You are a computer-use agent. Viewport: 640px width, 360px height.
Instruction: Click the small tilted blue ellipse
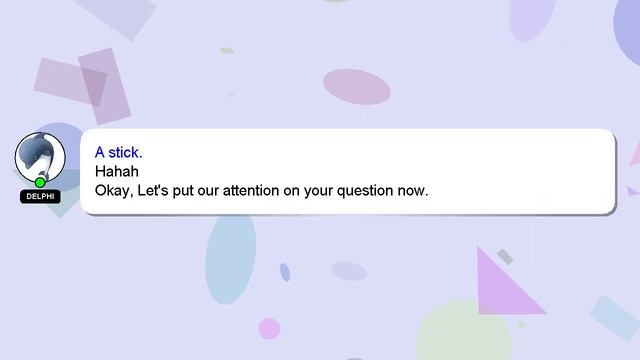pyautogui.click(x=285, y=272)
